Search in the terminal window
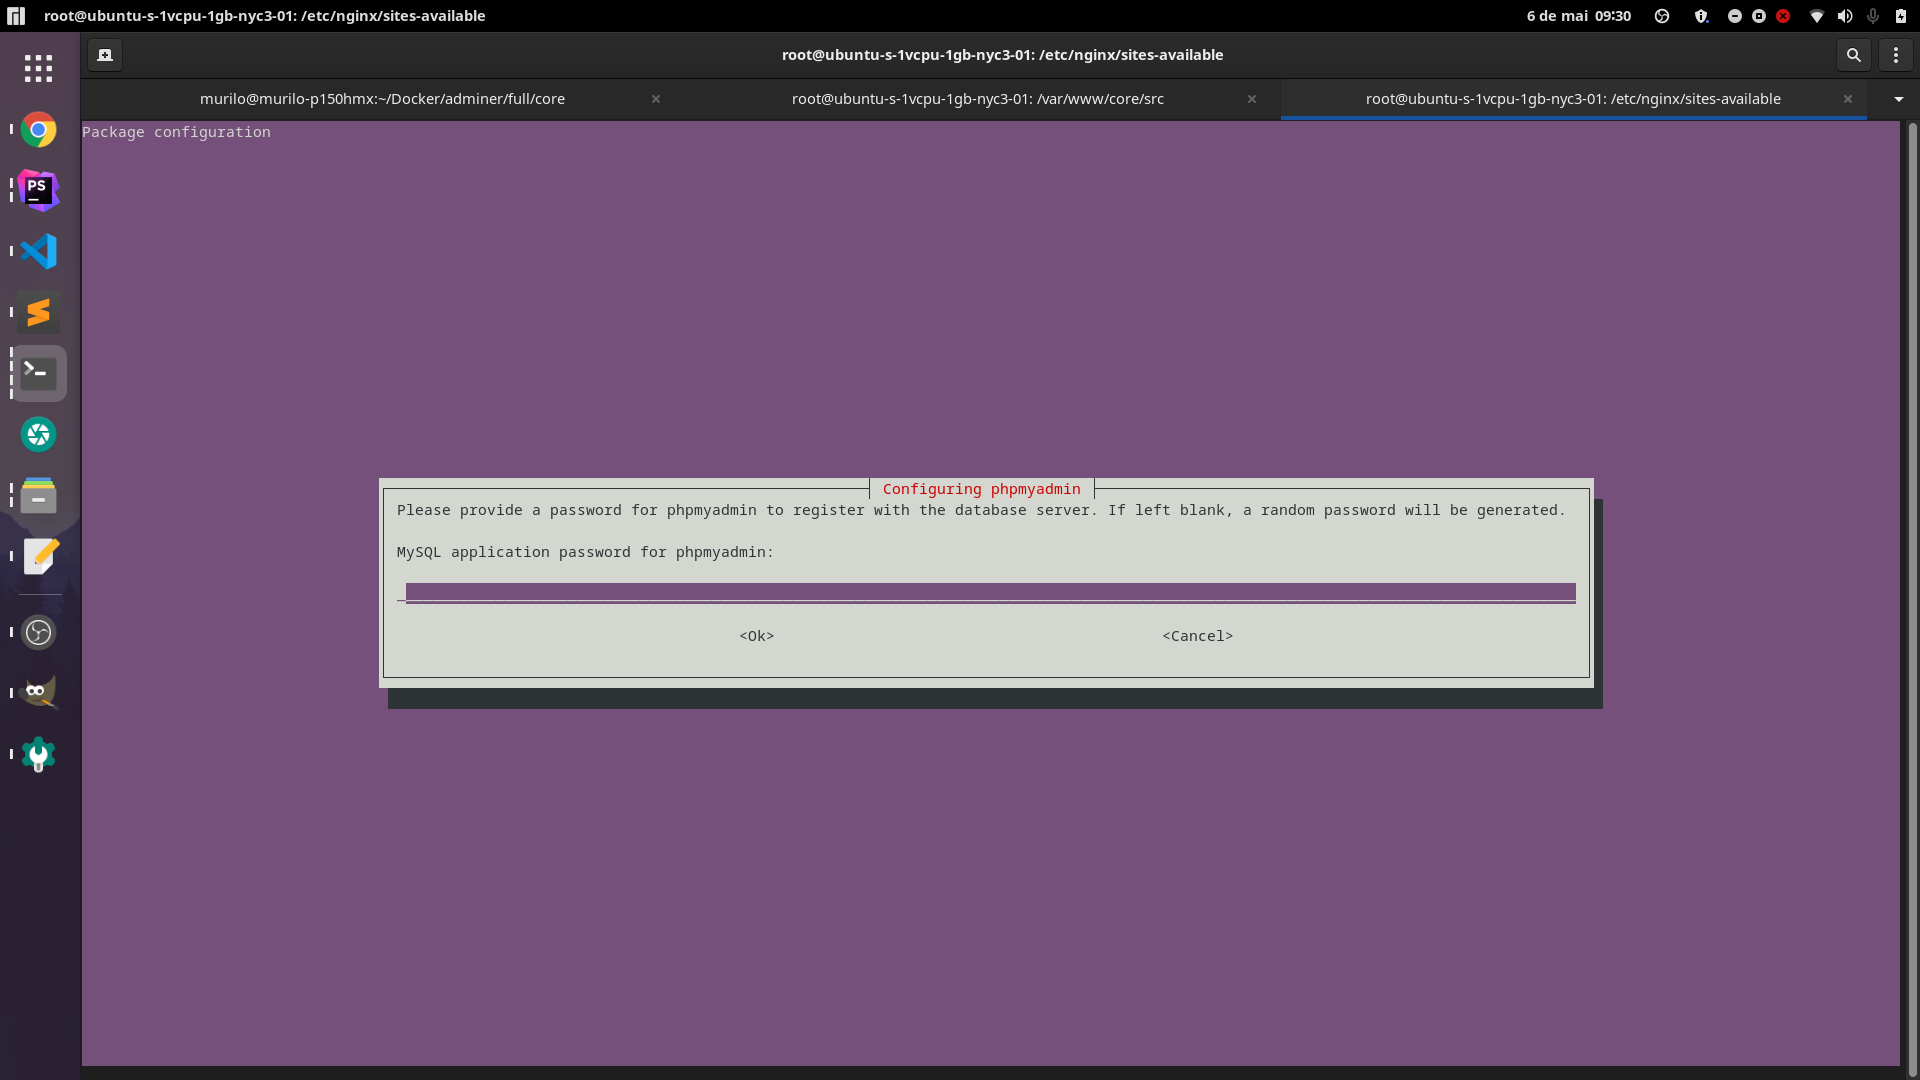Viewport: 1920px width, 1080px height. 1853,55
